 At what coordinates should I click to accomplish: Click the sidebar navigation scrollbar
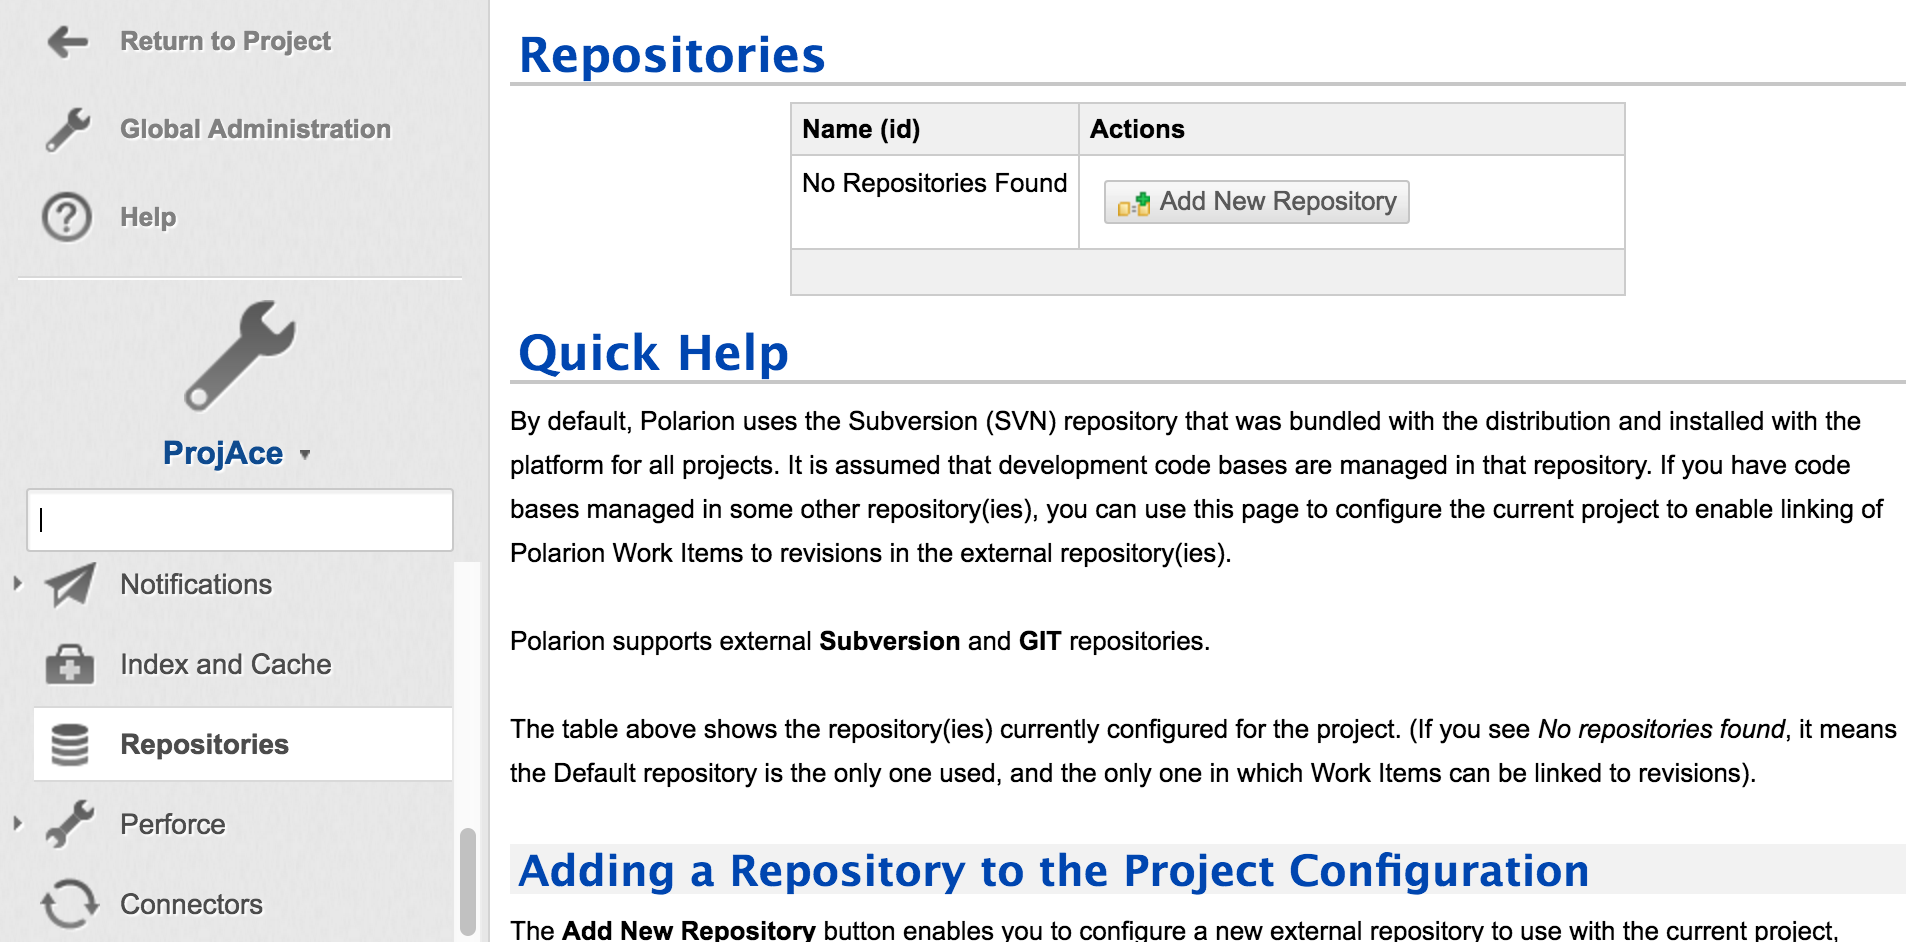467,880
